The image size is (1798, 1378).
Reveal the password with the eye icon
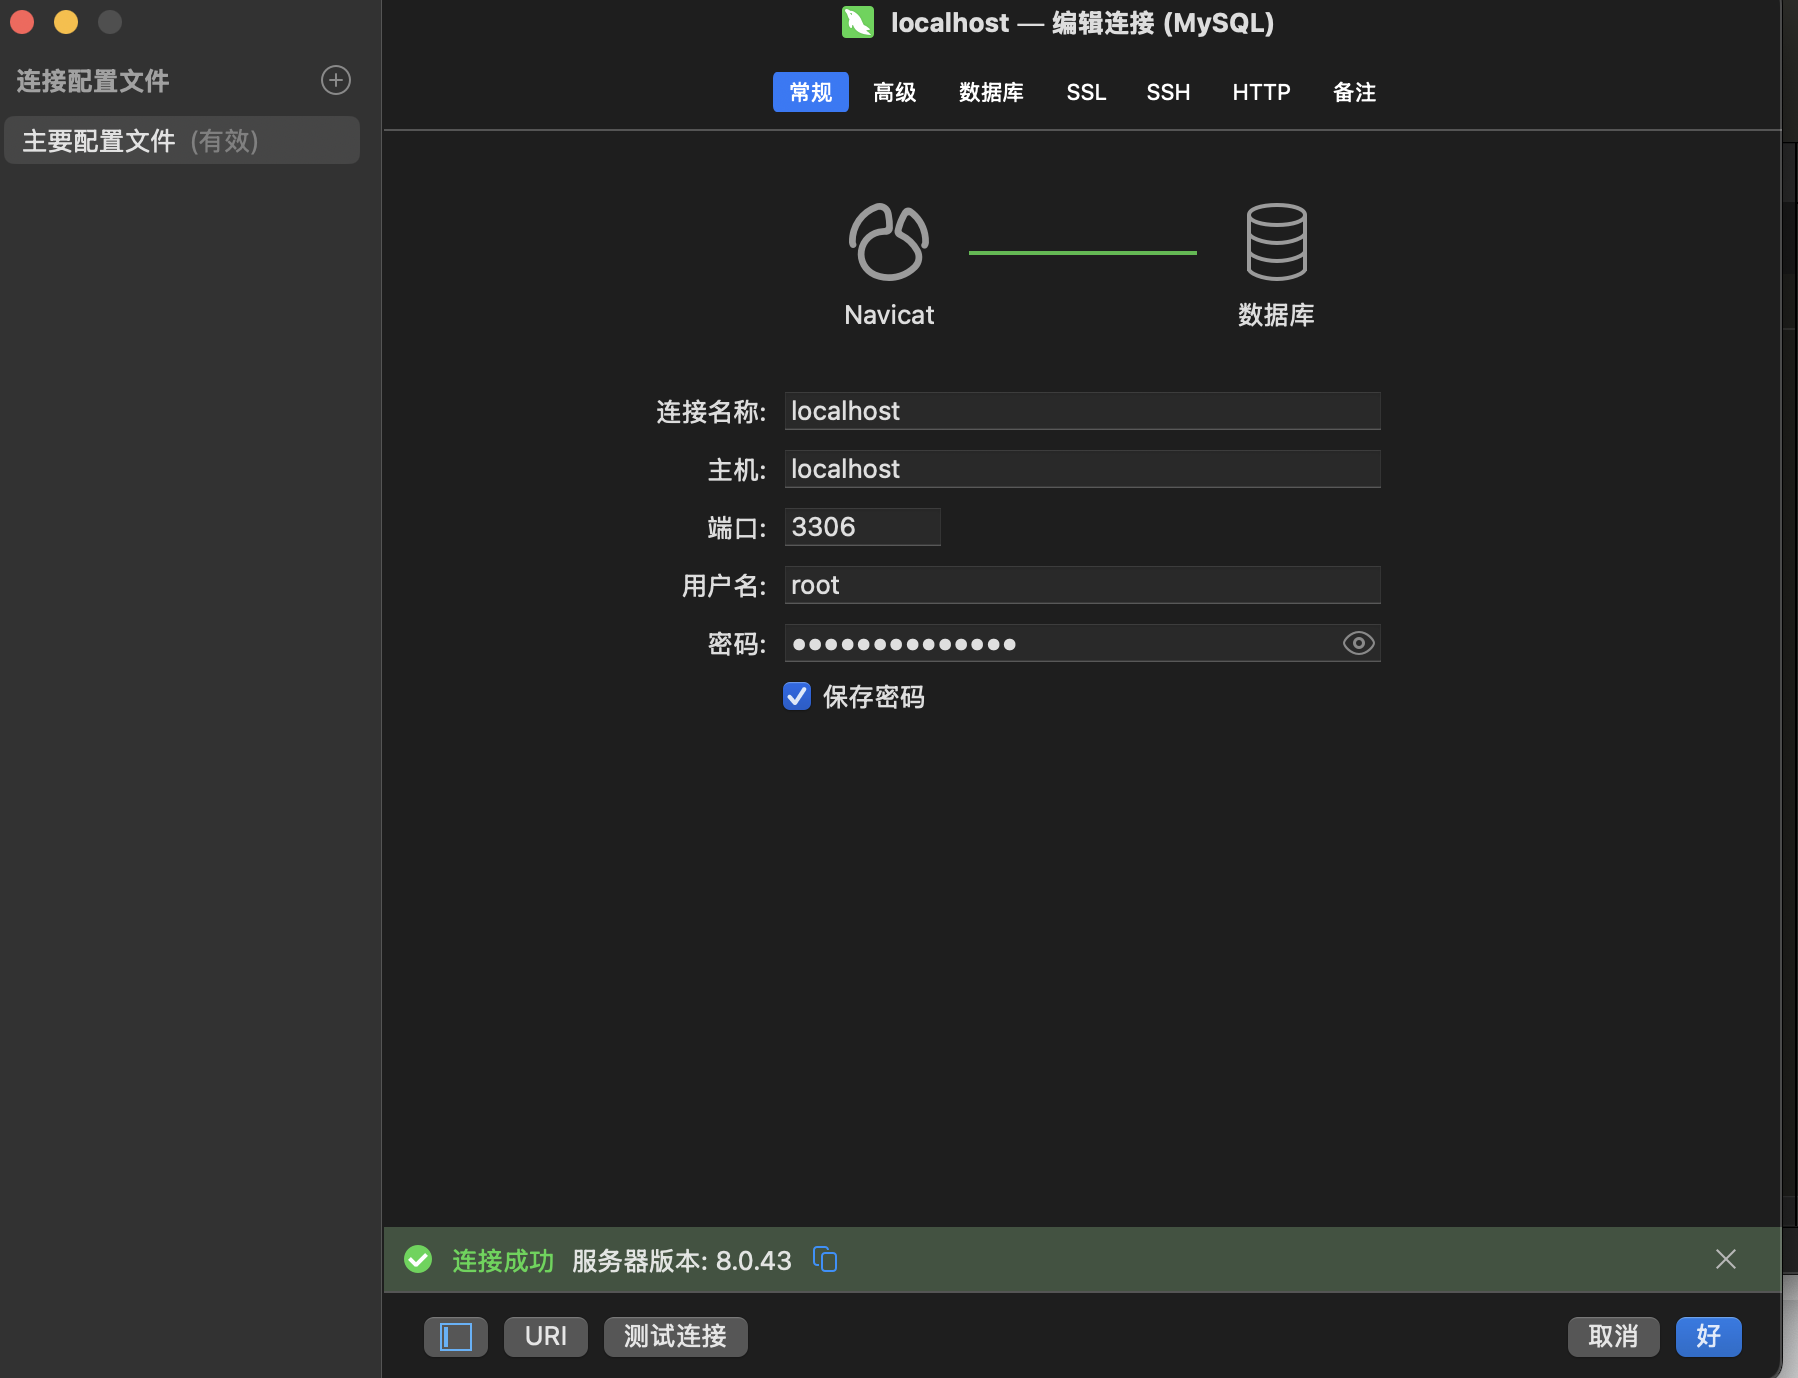(x=1358, y=643)
